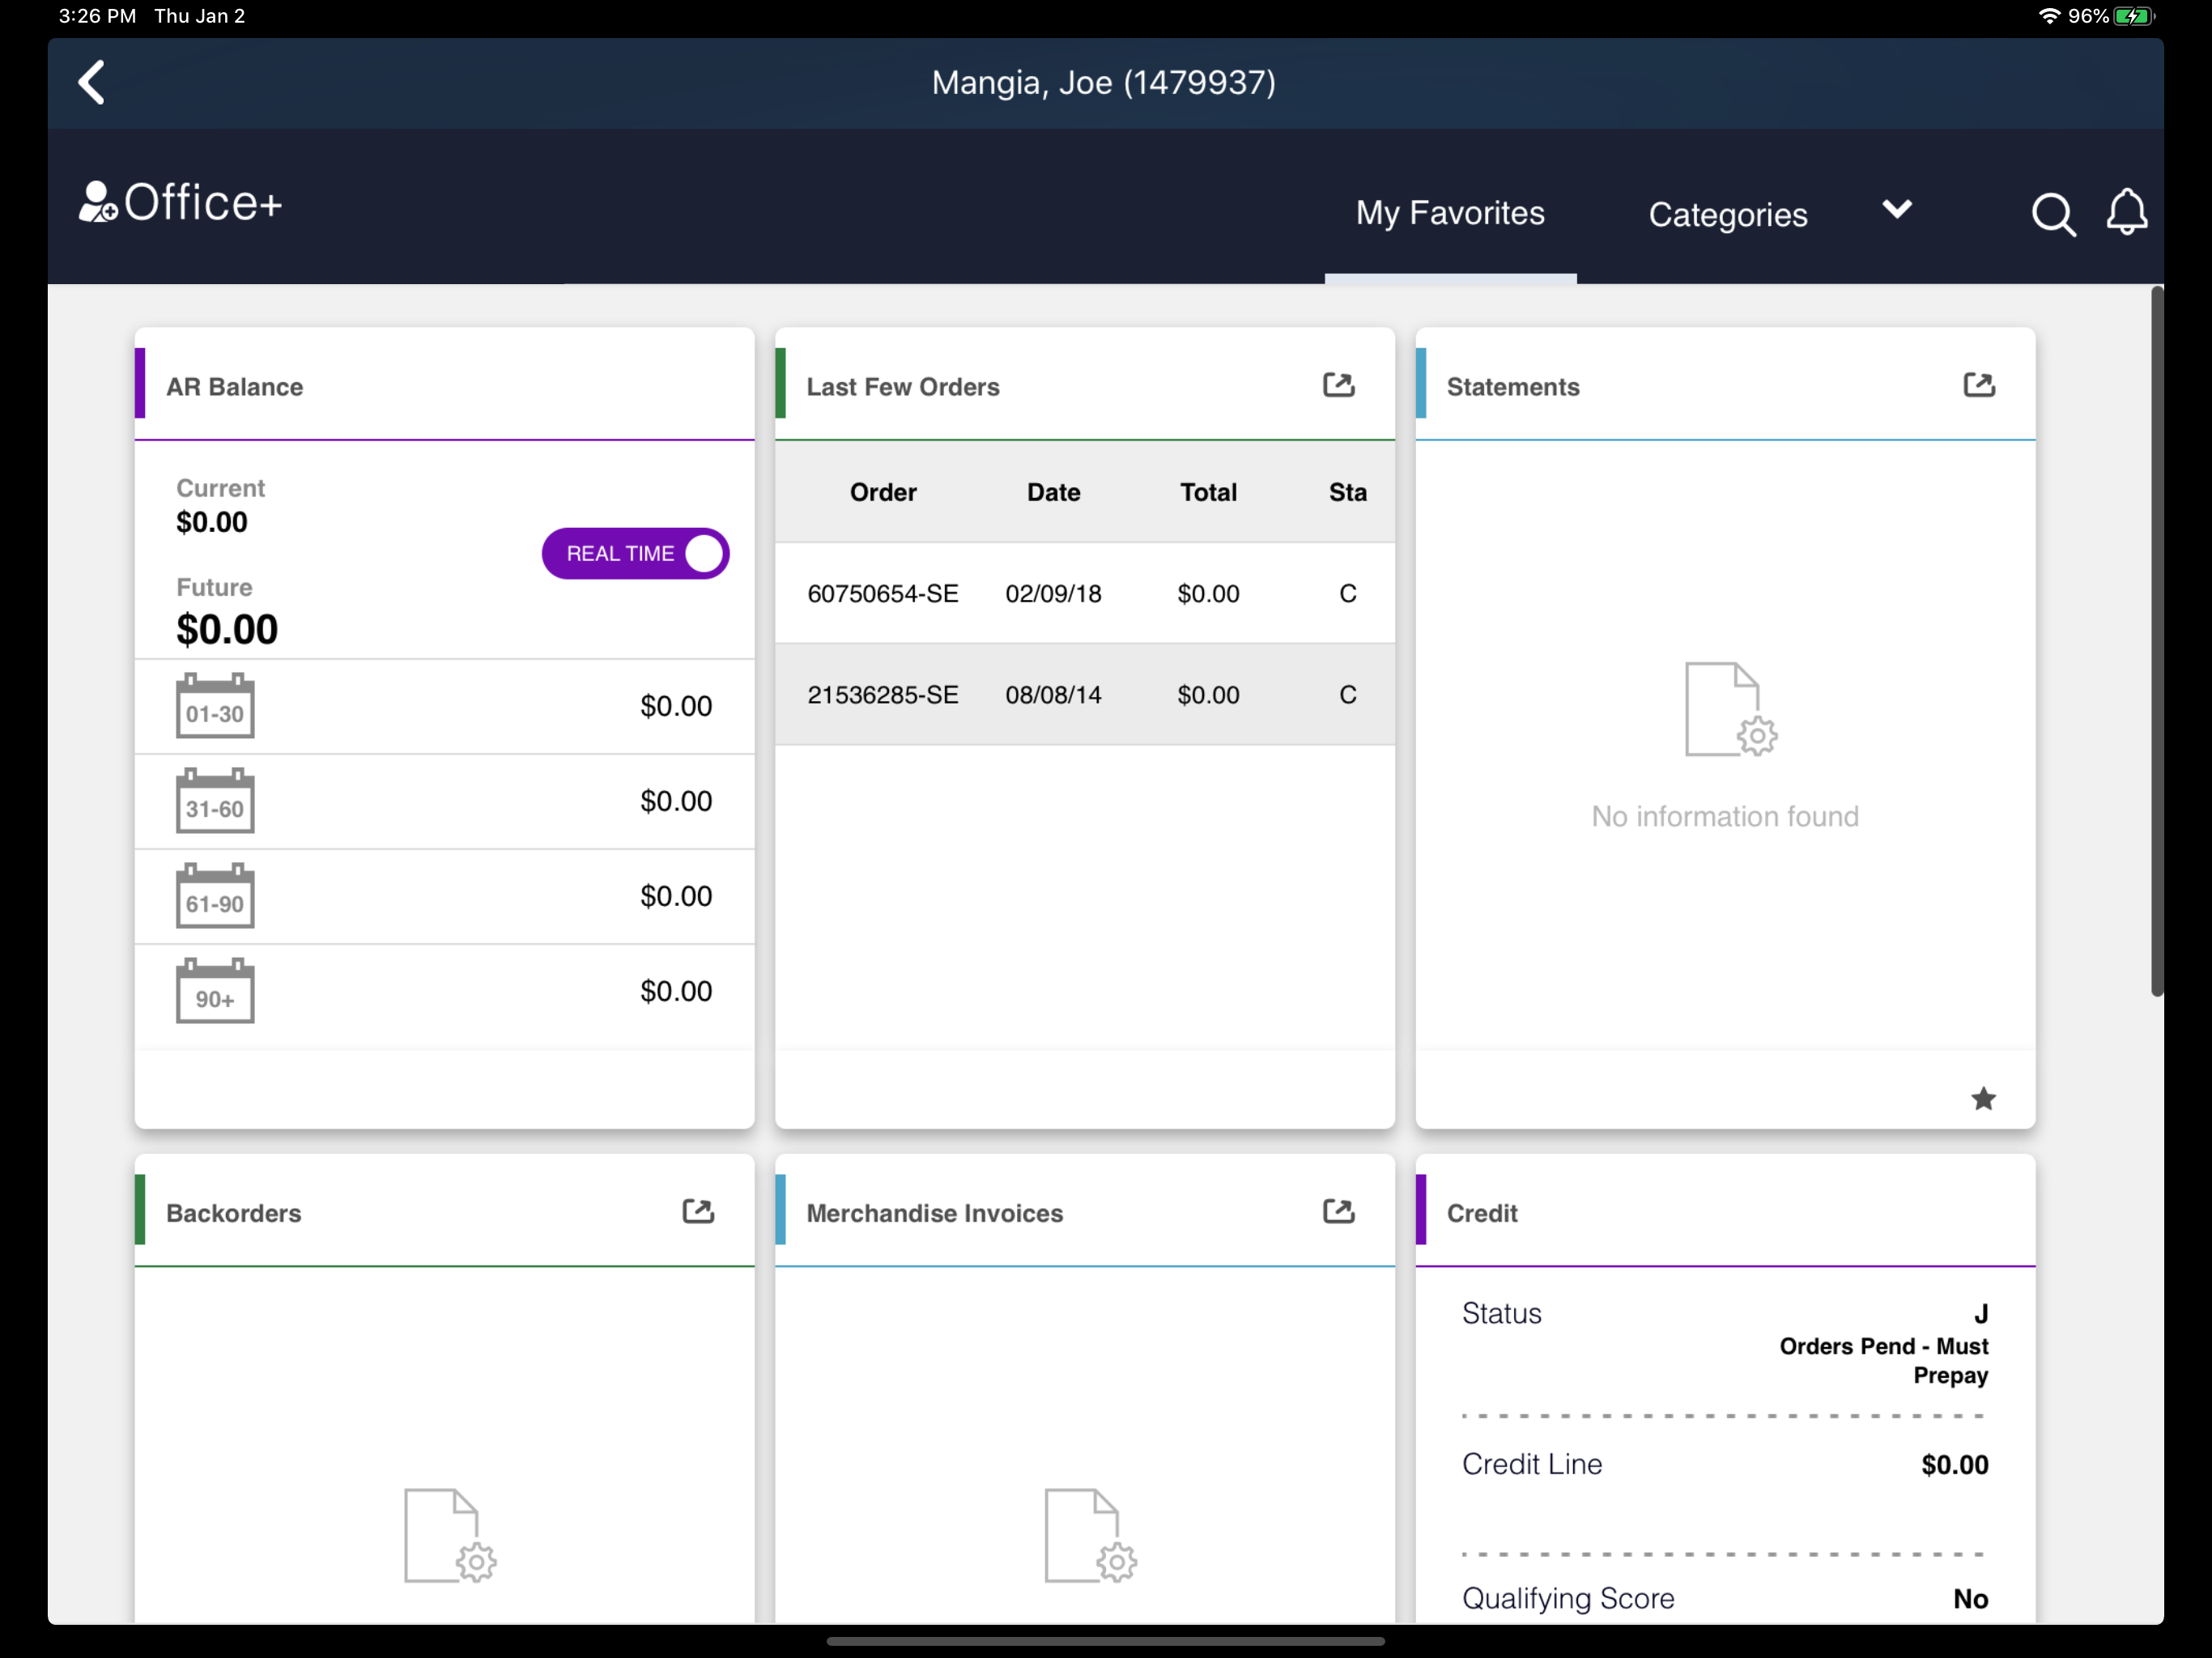Click the Statements empty document icon

coord(1730,709)
